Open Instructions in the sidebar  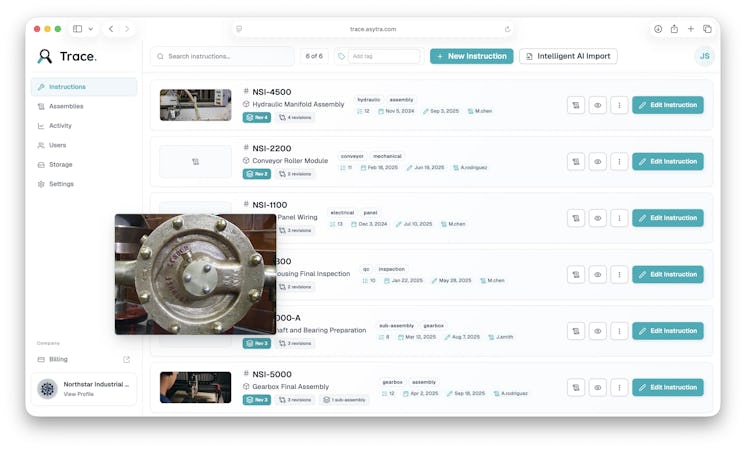coord(84,87)
